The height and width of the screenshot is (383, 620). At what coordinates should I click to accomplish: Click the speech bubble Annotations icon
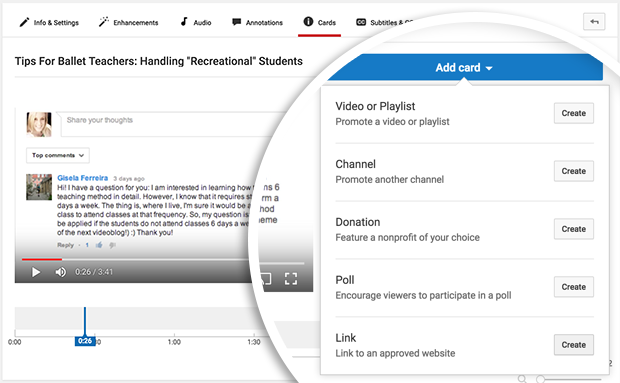click(236, 22)
